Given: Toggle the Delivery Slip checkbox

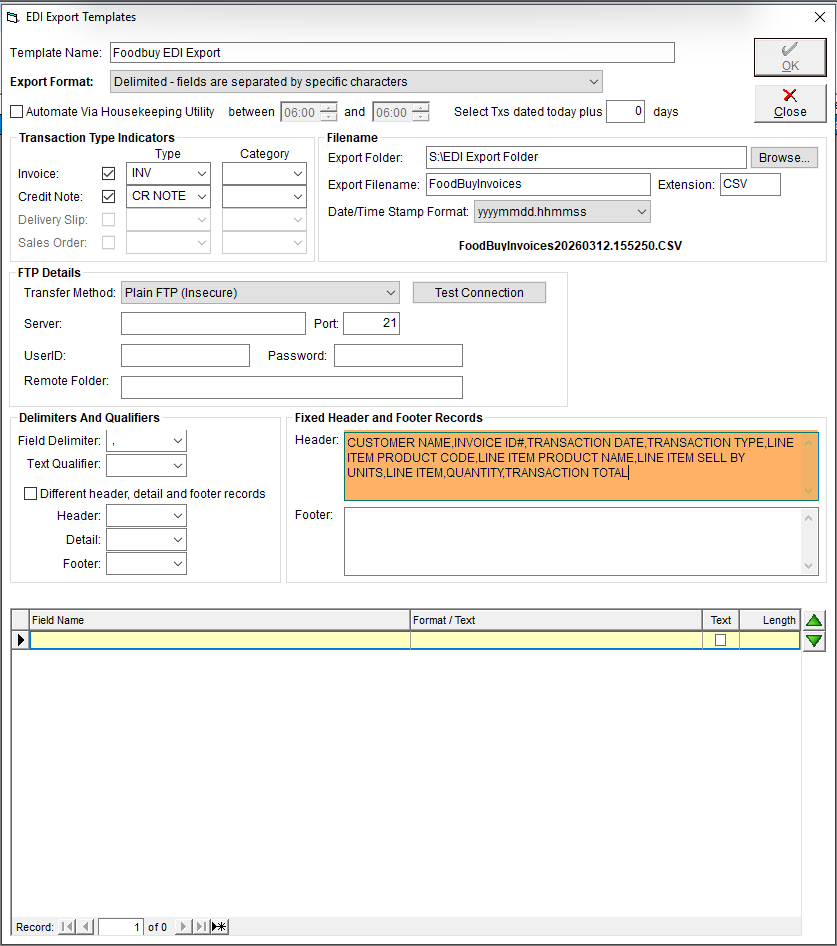Looking at the screenshot, I should point(109,220).
